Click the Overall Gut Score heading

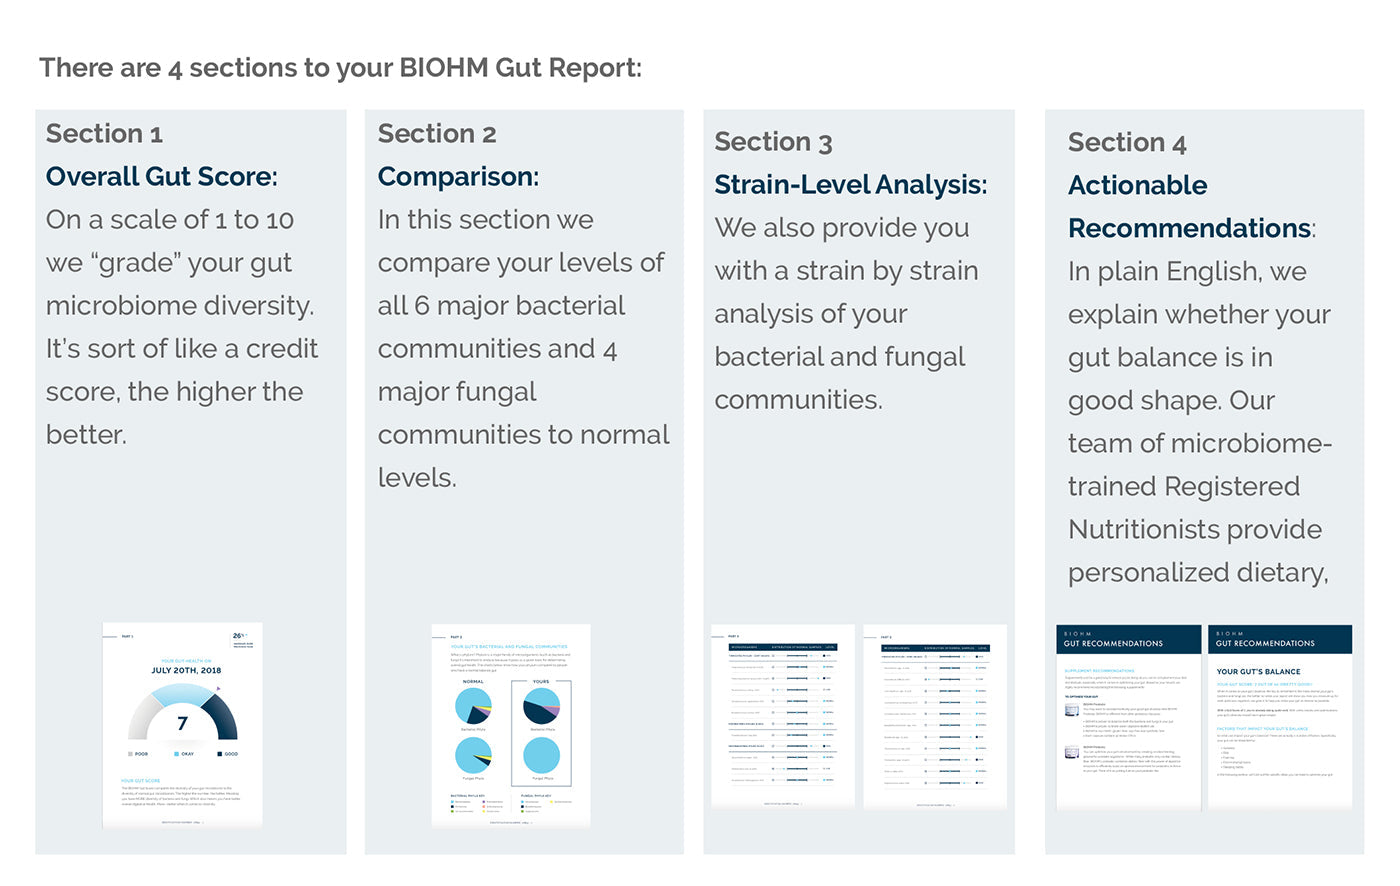(x=161, y=177)
